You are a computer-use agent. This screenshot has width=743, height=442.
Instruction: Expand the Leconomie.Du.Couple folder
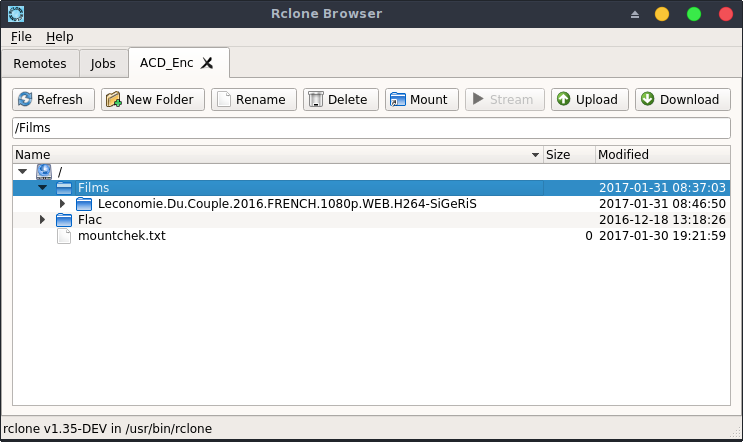[63, 204]
